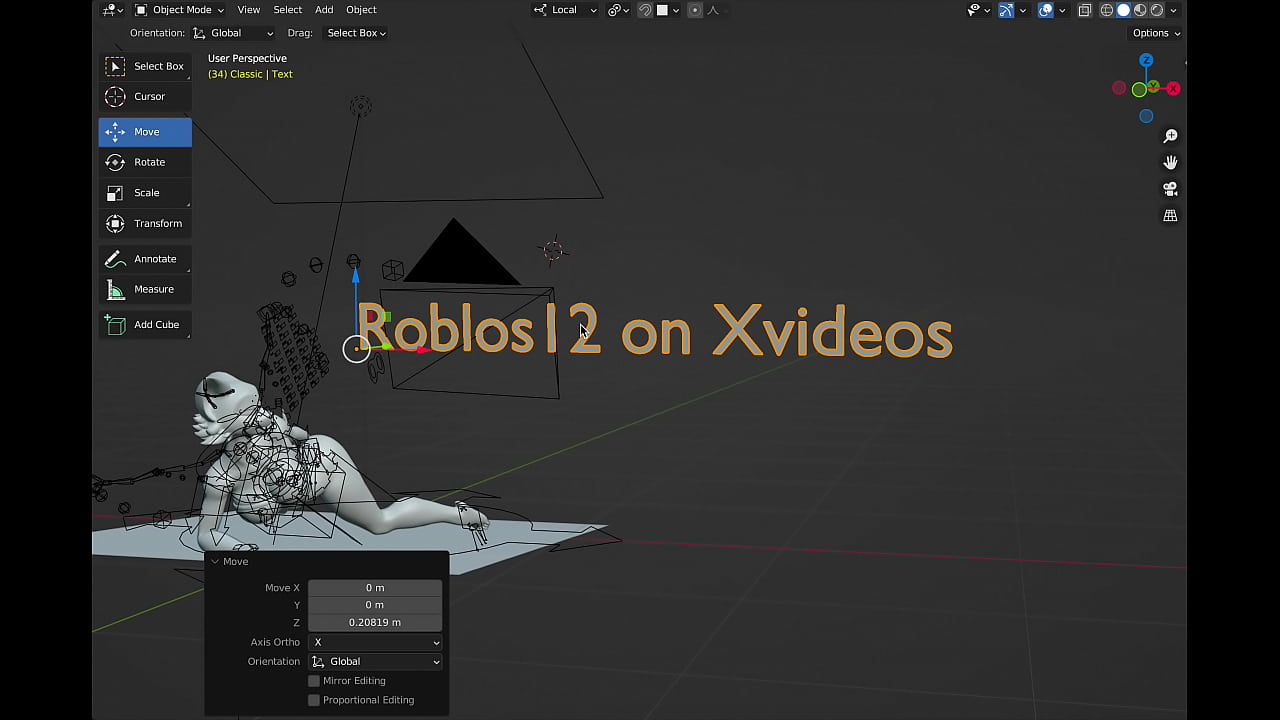Open the Axis Ortho dropdown
This screenshot has height=720, width=1280.
click(x=375, y=643)
